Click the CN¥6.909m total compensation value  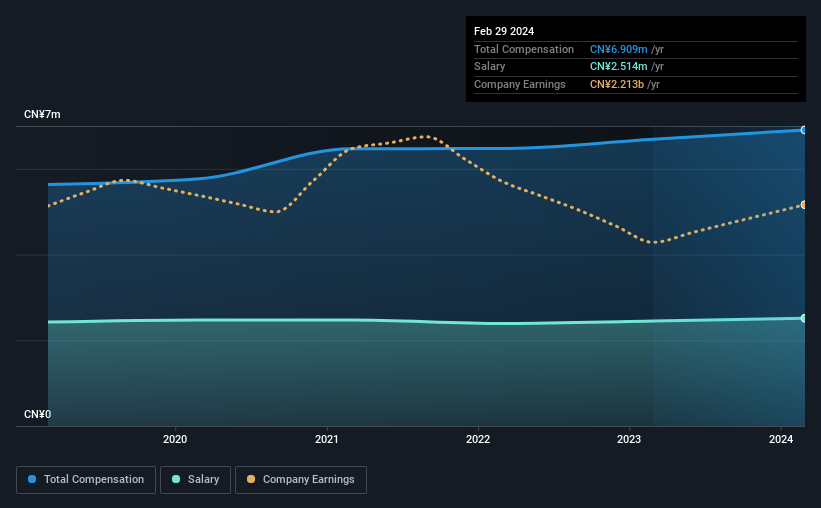tap(618, 49)
